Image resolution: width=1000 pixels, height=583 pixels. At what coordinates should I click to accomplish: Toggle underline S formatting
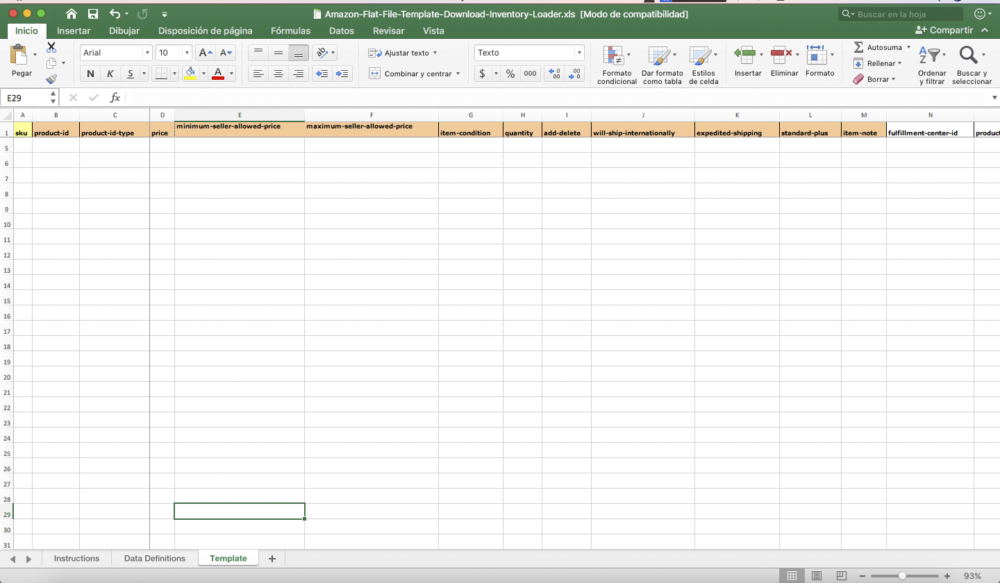point(130,73)
